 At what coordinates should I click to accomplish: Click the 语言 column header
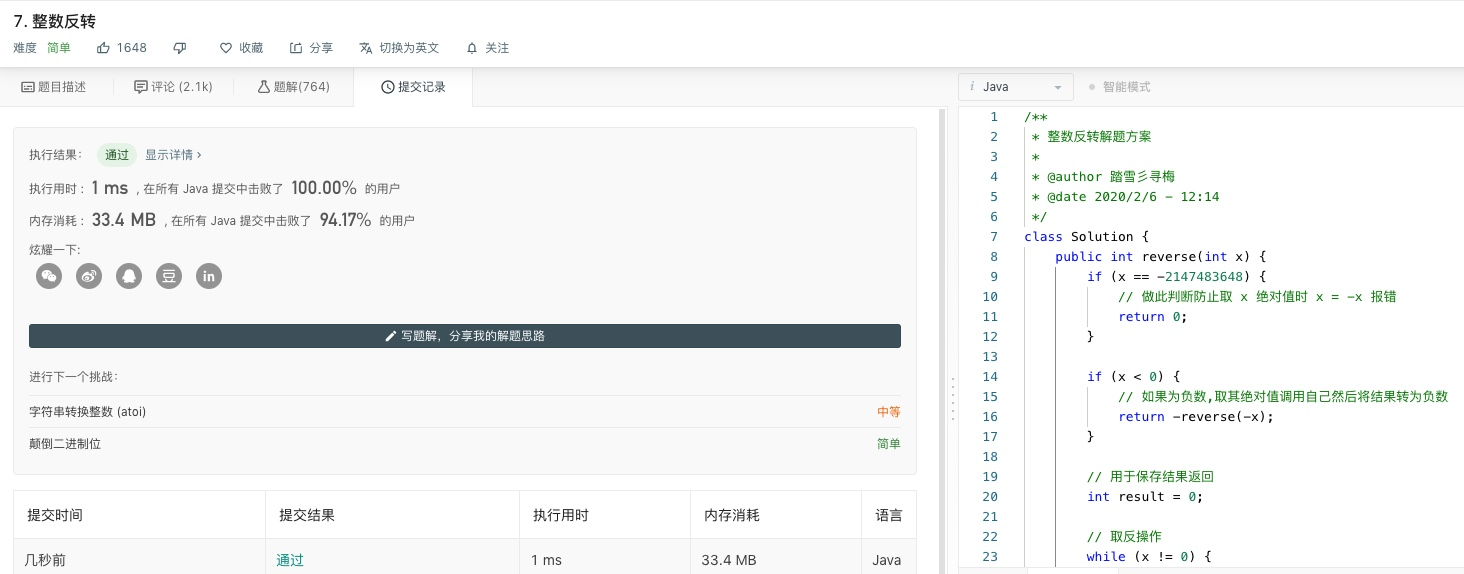(x=889, y=516)
